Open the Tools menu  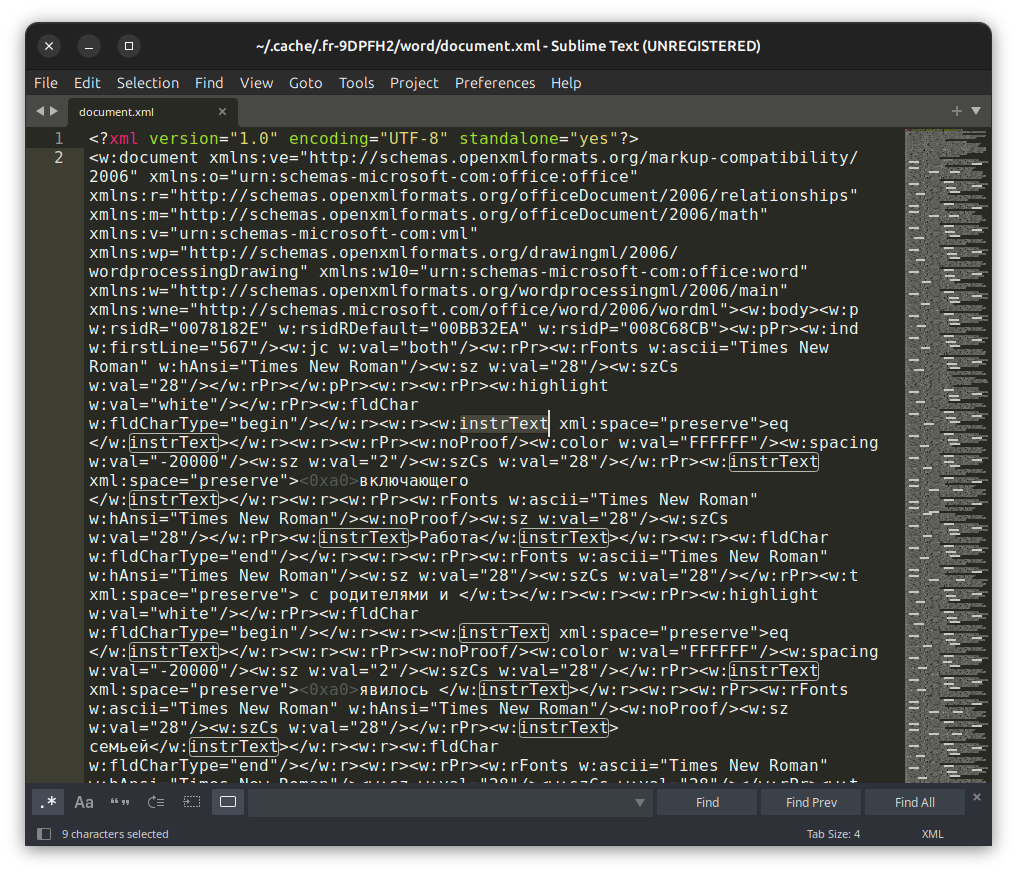click(x=356, y=83)
